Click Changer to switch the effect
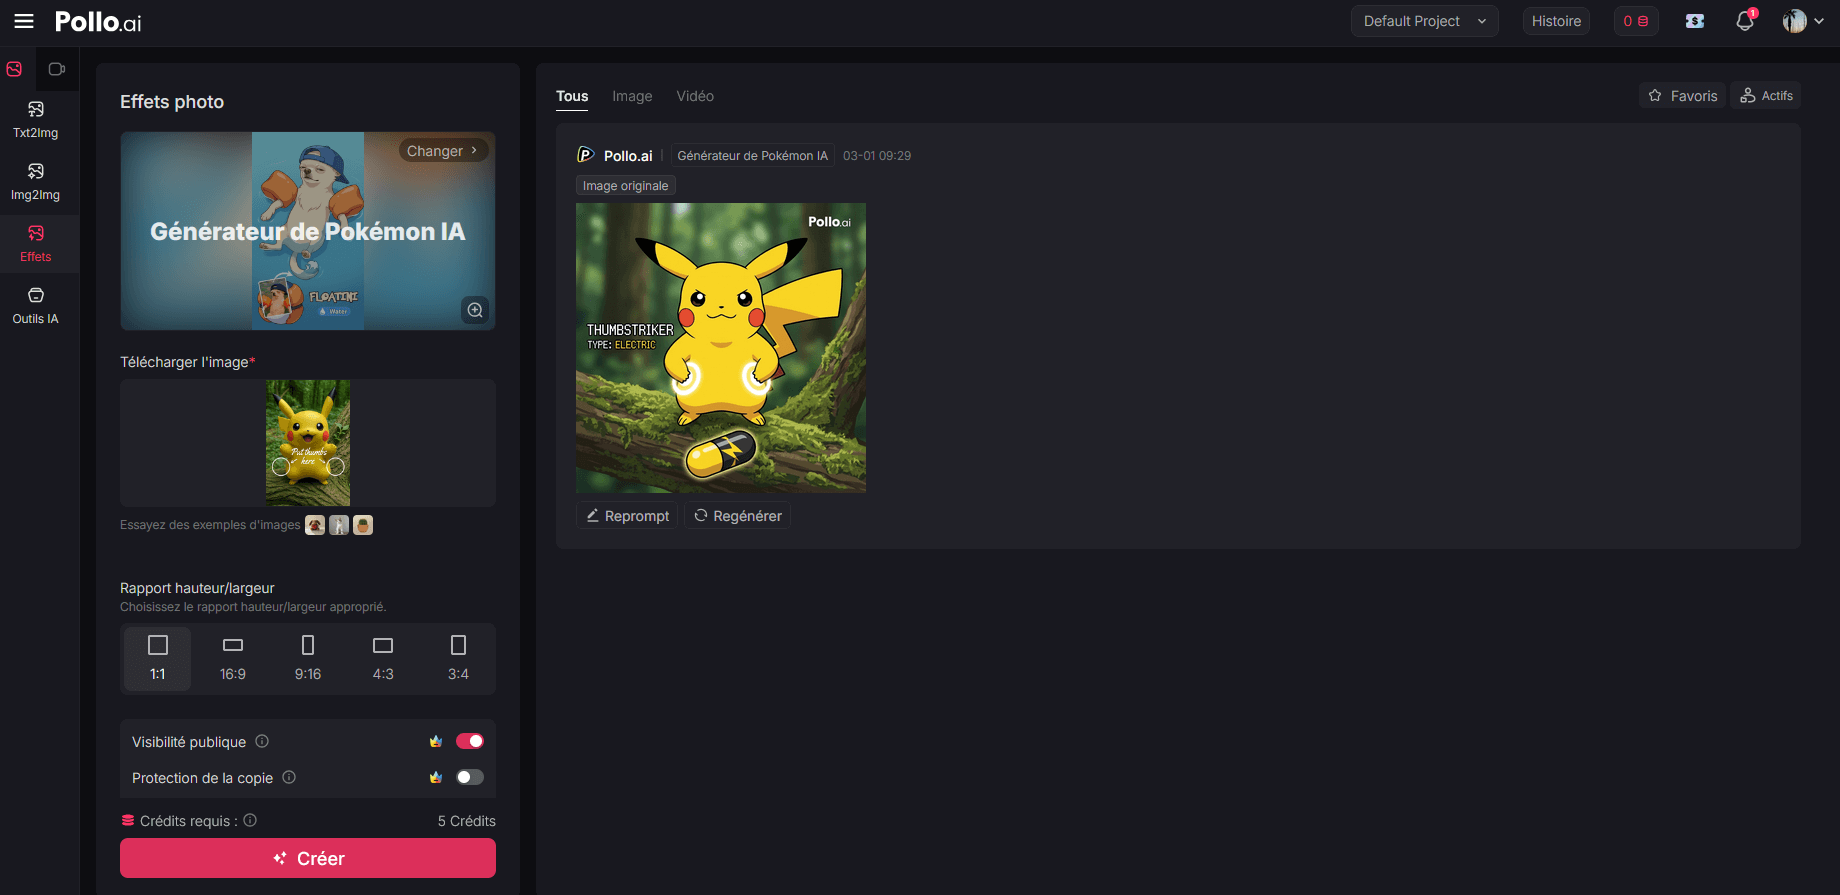This screenshot has width=1840, height=895. click(x=442, y=151)
